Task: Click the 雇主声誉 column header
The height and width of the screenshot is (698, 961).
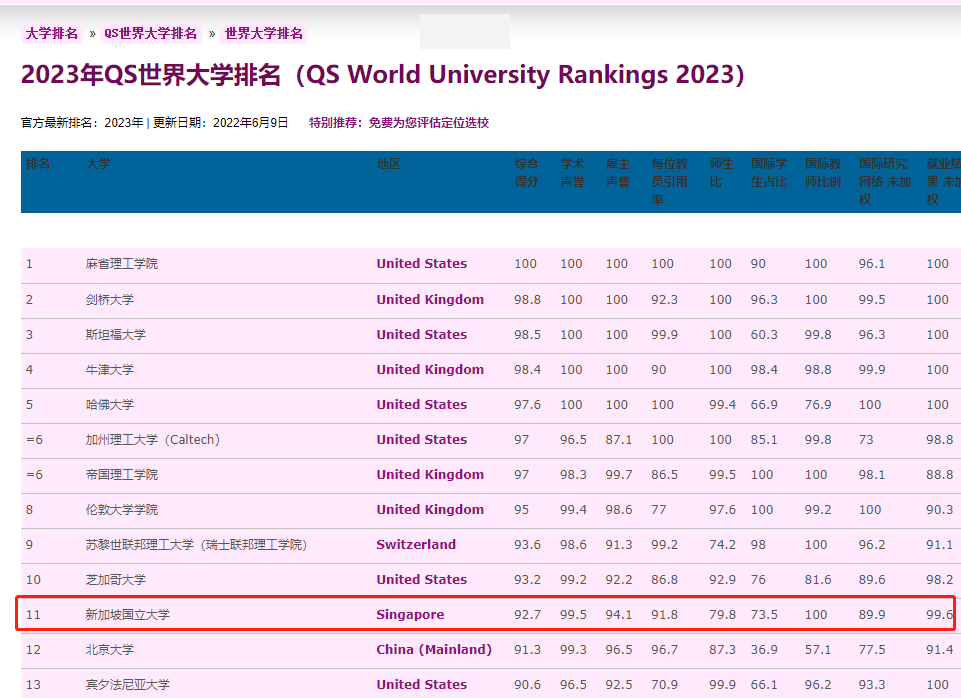Action: [618, 173]
